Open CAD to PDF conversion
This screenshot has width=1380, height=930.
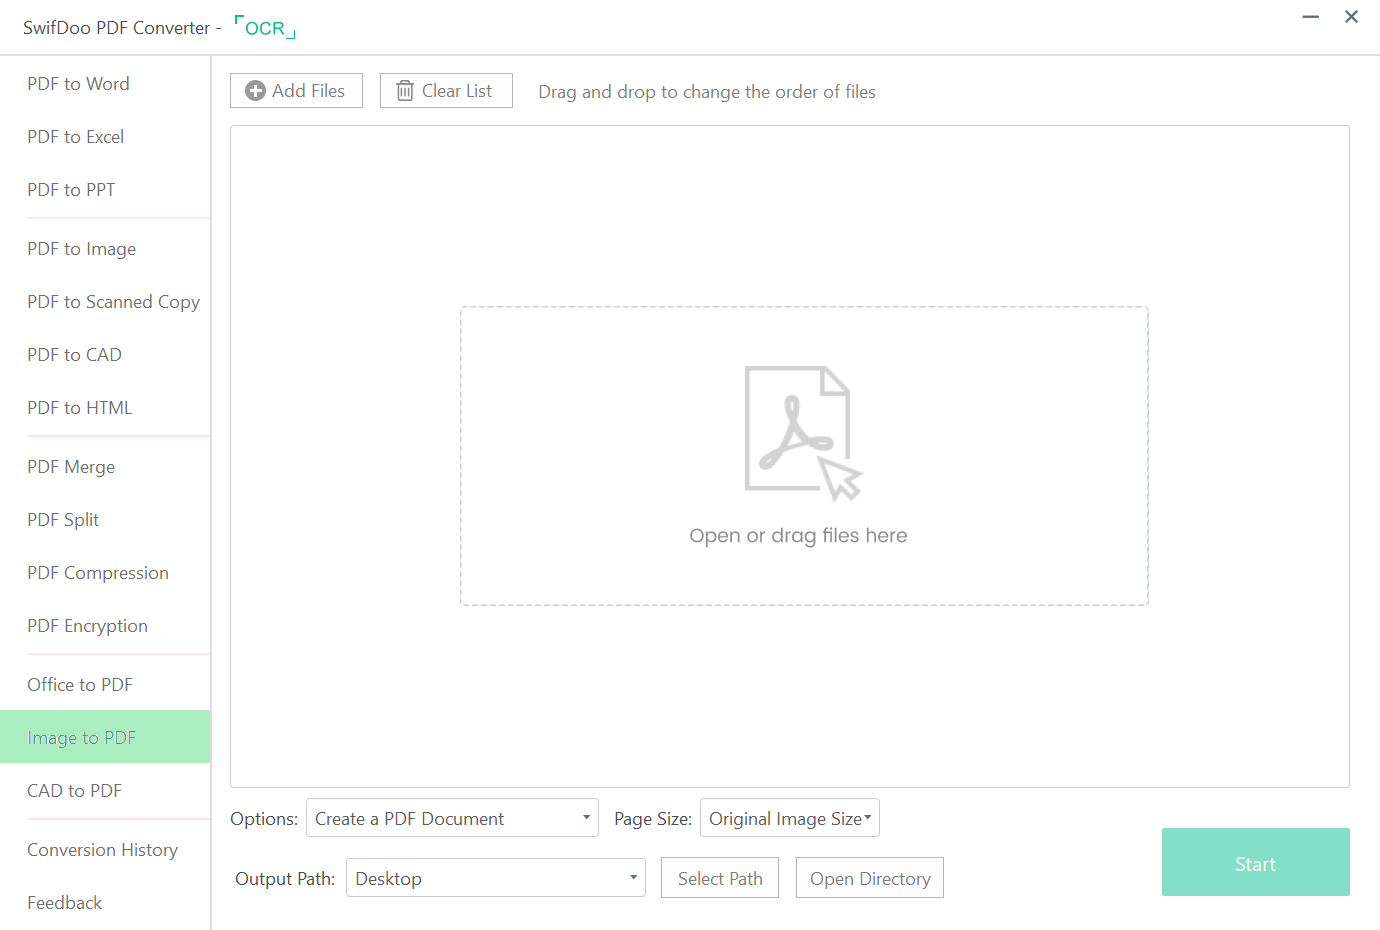pyautogui.click(x=105, y=791)
